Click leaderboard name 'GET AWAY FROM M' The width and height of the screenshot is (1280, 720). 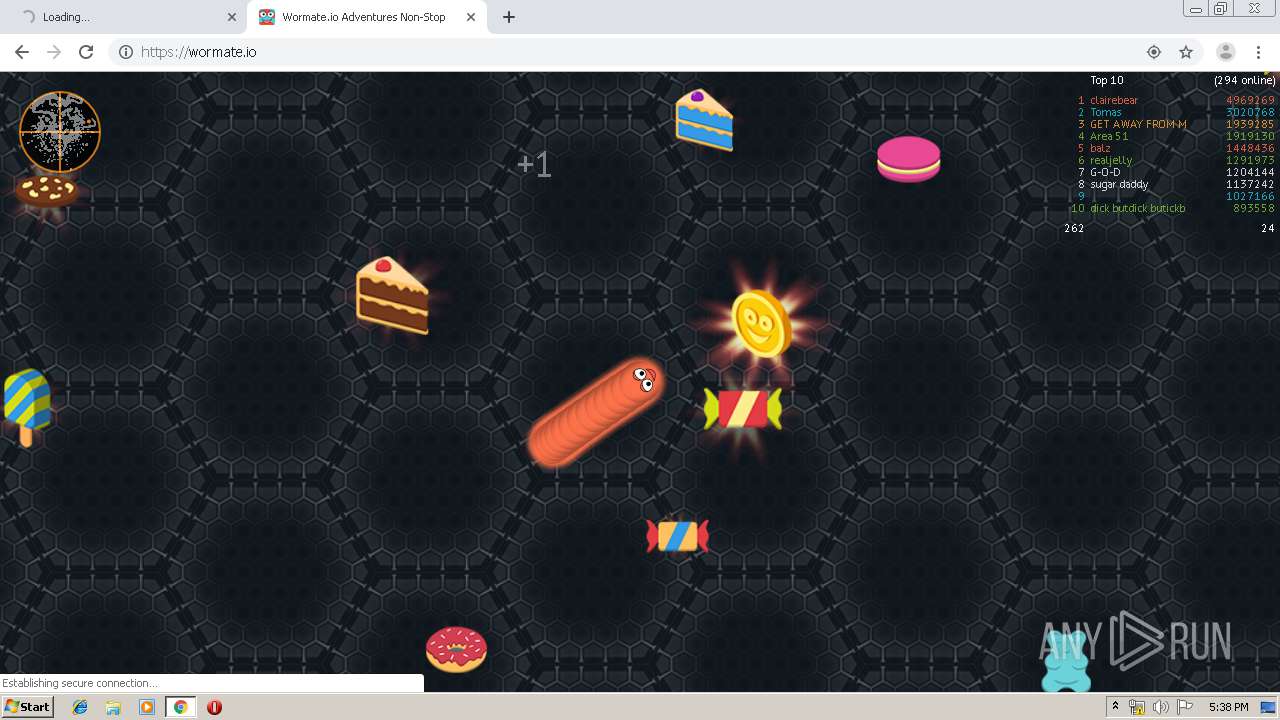click(x=1138, y=124)
